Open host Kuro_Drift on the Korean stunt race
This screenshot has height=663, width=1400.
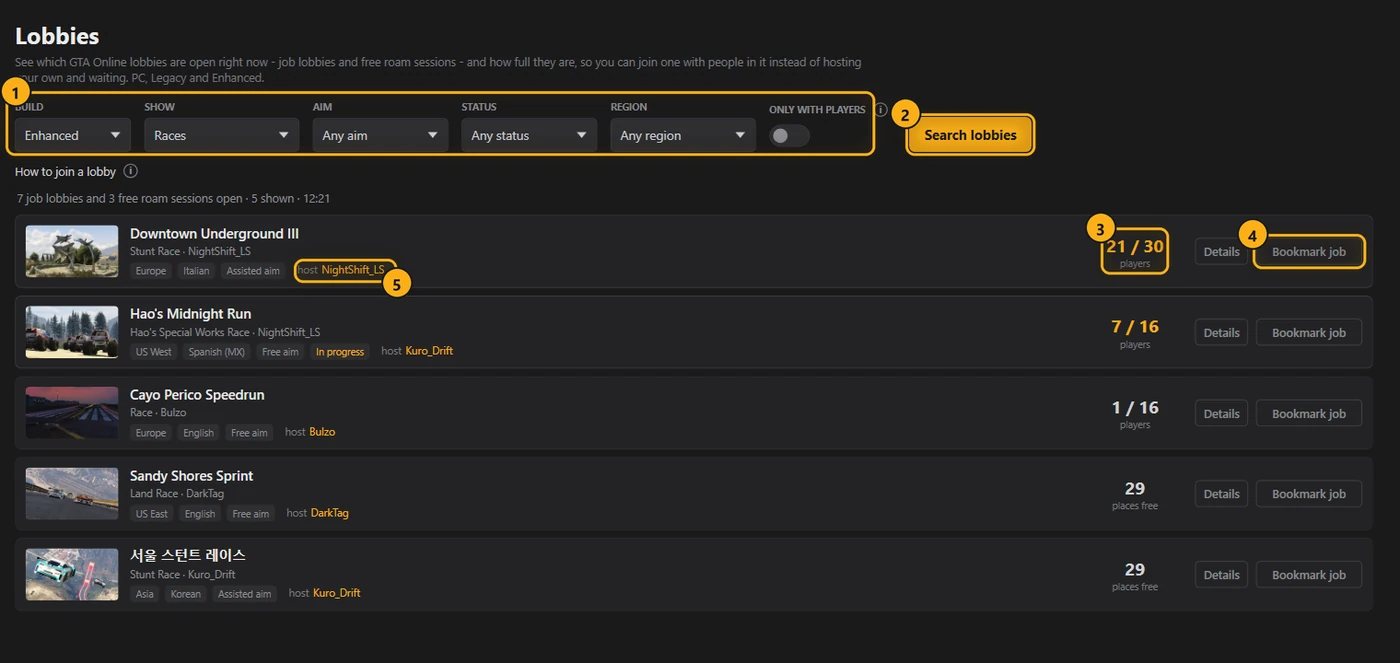point(337,593)
